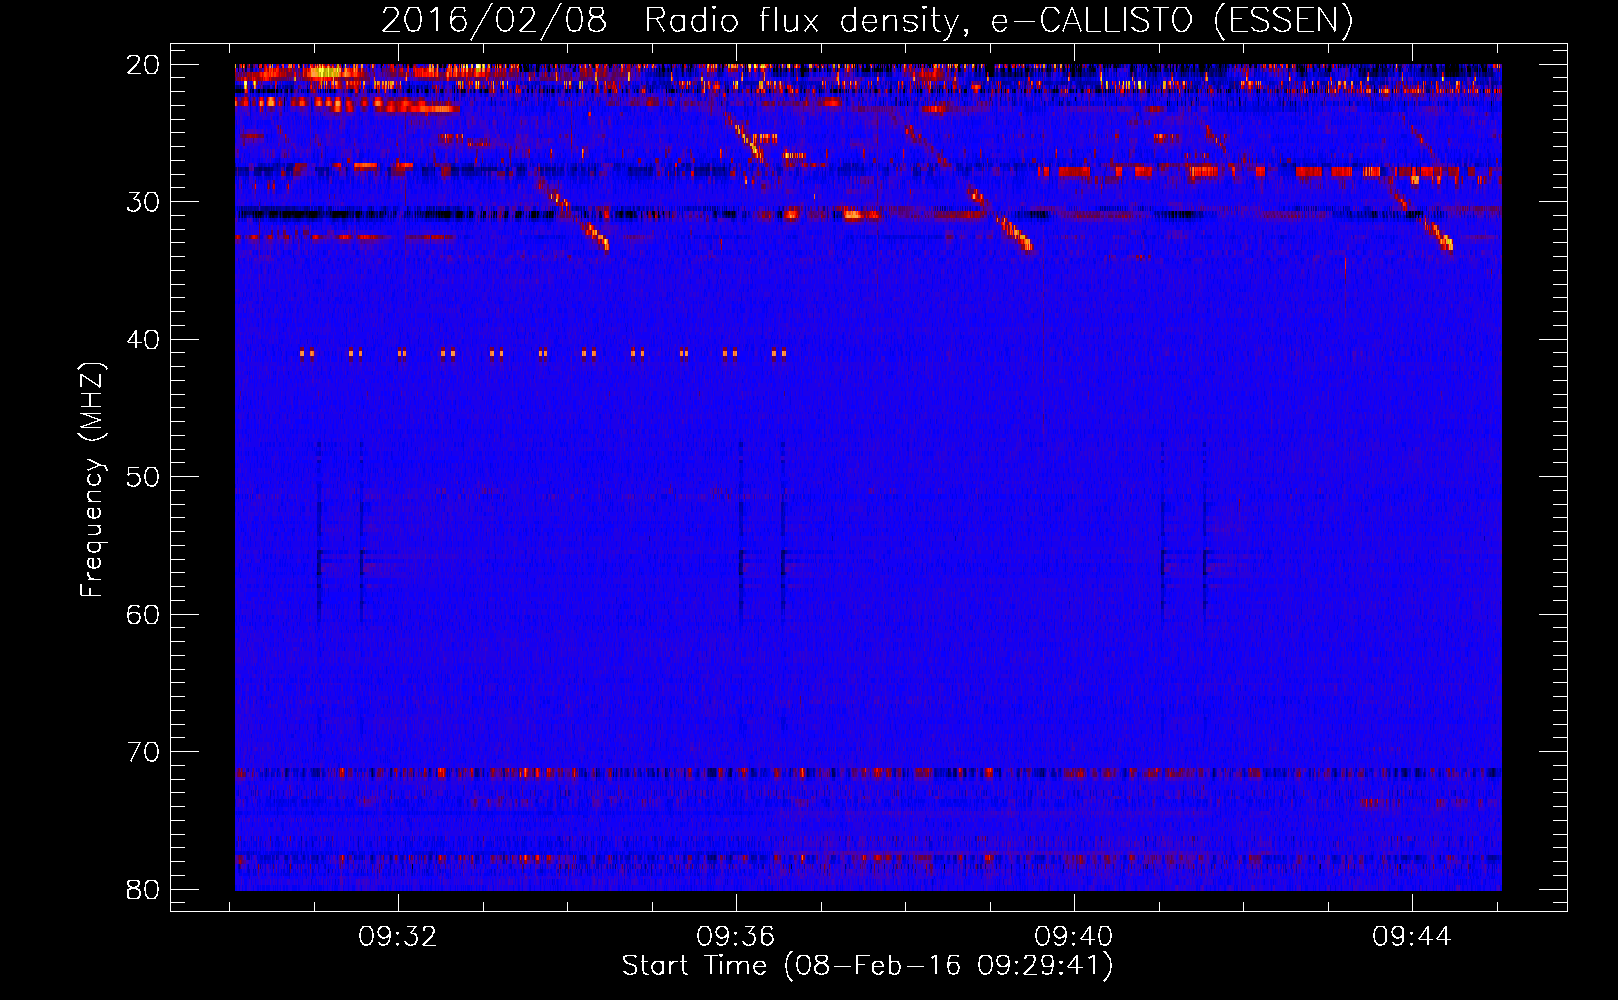Click the 80 MHz frequency tick label
This screenshot has width=1618, height=1000.
coord(144,889)
